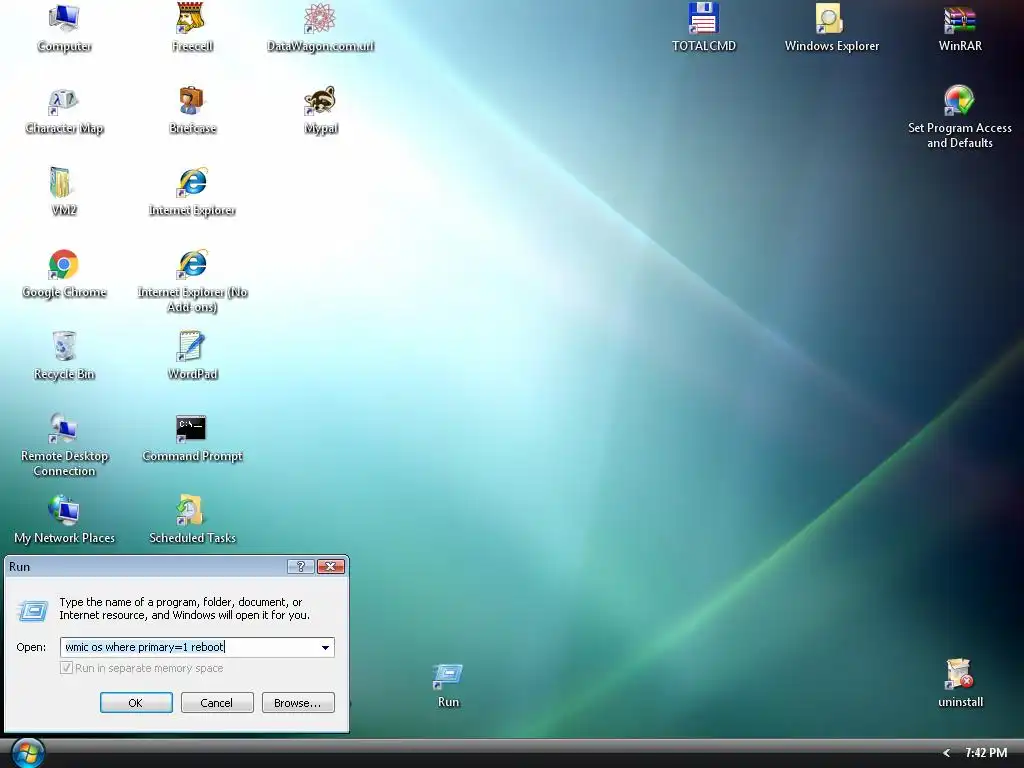Expand hidden tray icons with the arrow
This screenshot has height=768, width=1024.
tap(946, 753)
